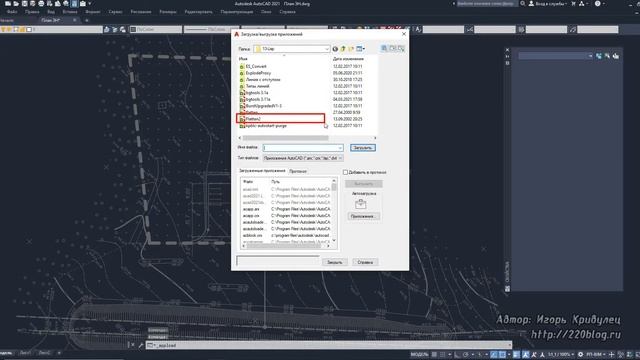Open the Views menu icon in Load dialog
Viewport: 640px width, 360px height.
coord(360,49)
